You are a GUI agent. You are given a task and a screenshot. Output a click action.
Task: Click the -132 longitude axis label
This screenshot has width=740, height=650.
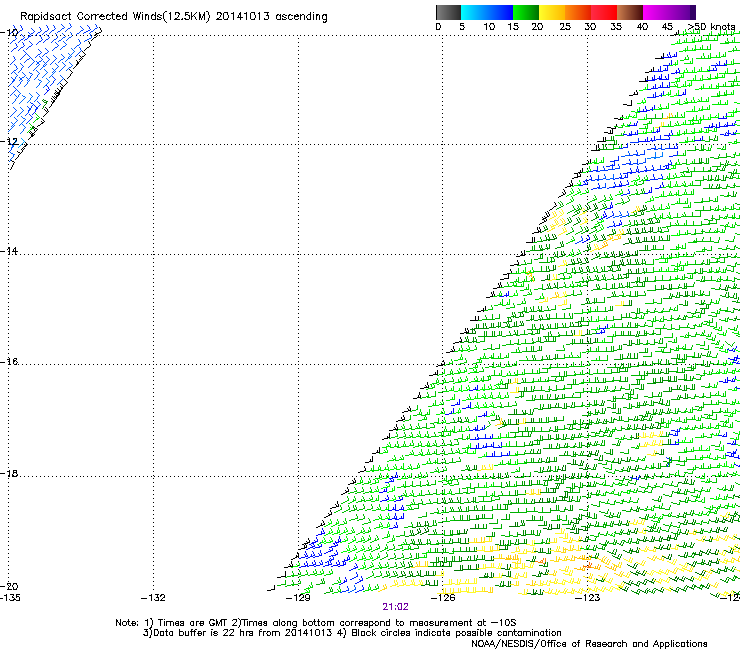point(153,598)
